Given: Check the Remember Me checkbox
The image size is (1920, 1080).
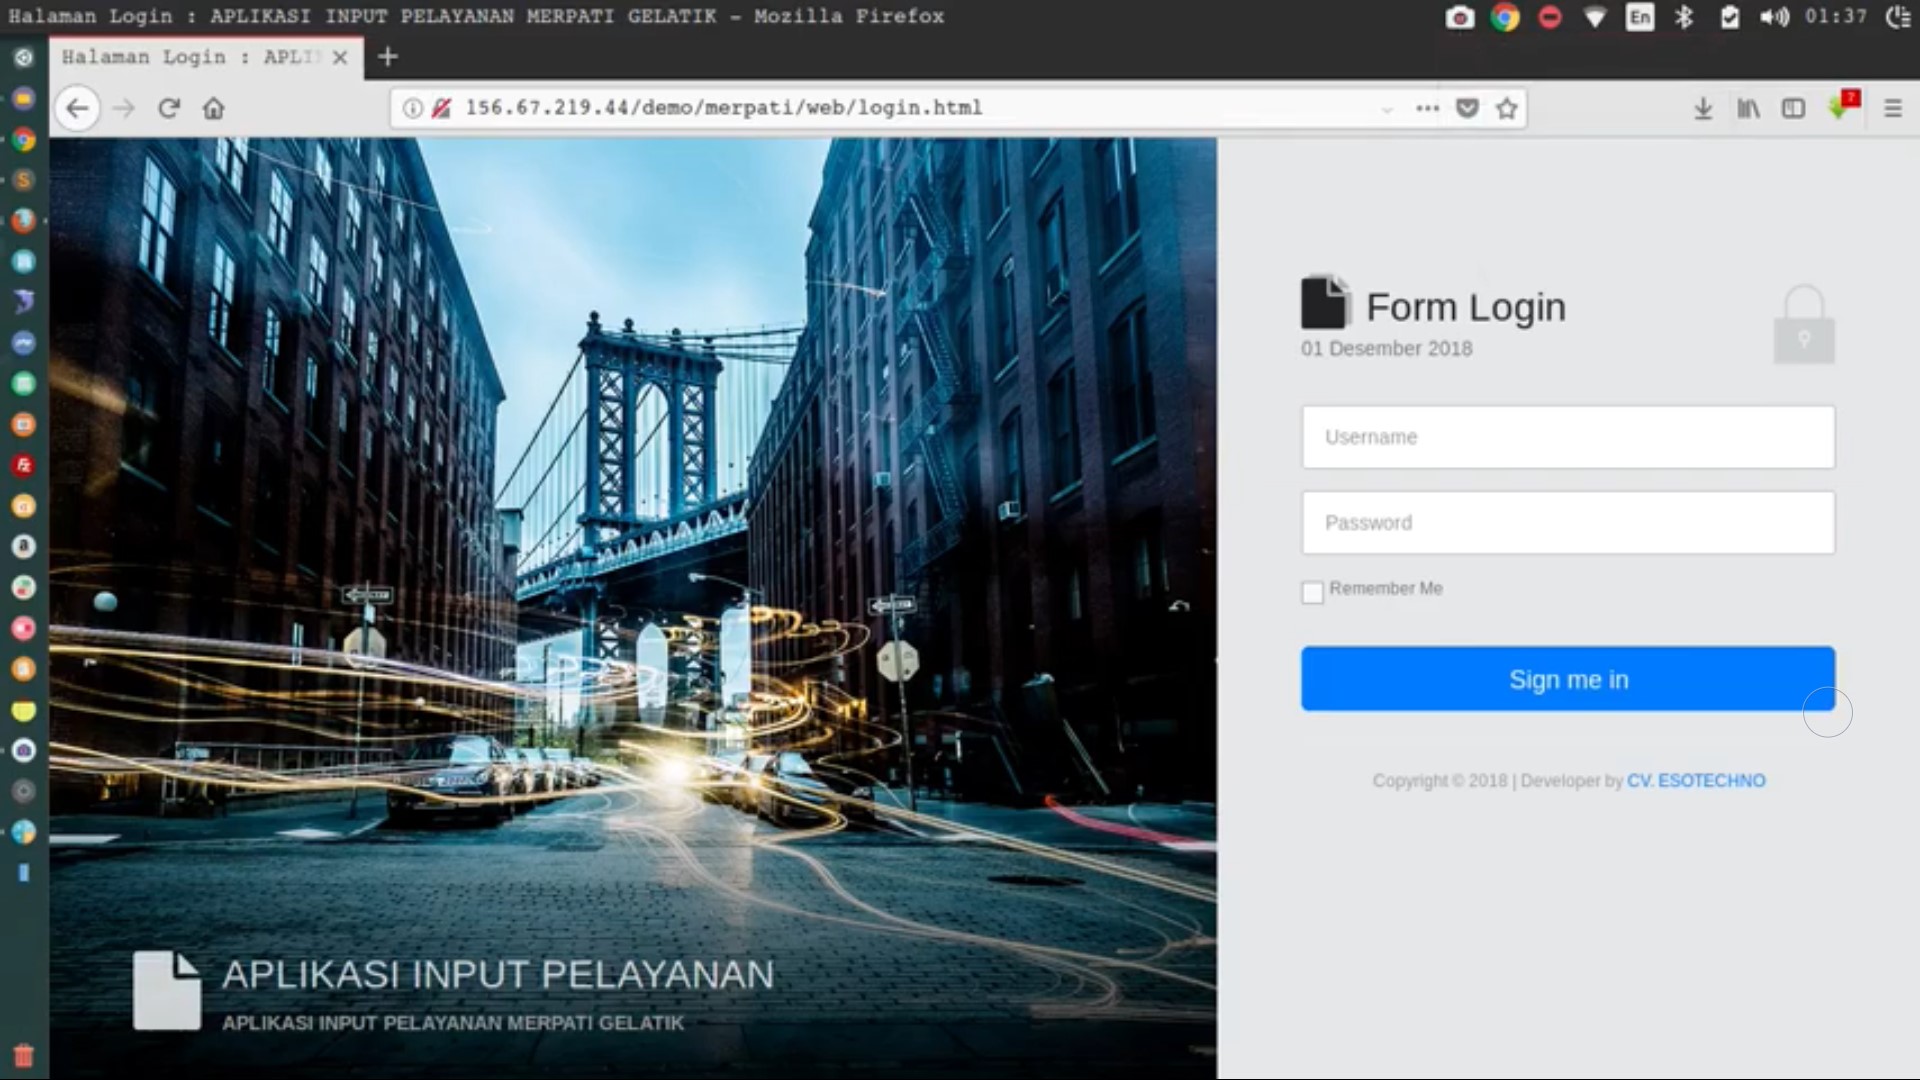Looking at the screenshot, I should (x=1312, y=592).
